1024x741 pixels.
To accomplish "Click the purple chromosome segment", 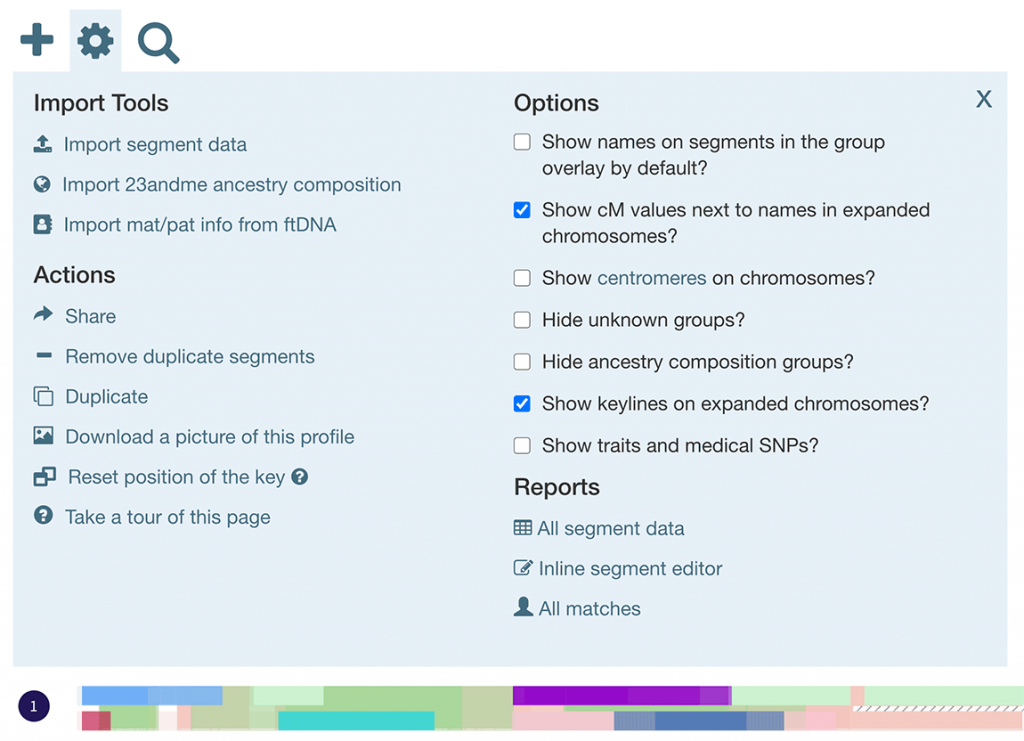I will click(620, 693).
